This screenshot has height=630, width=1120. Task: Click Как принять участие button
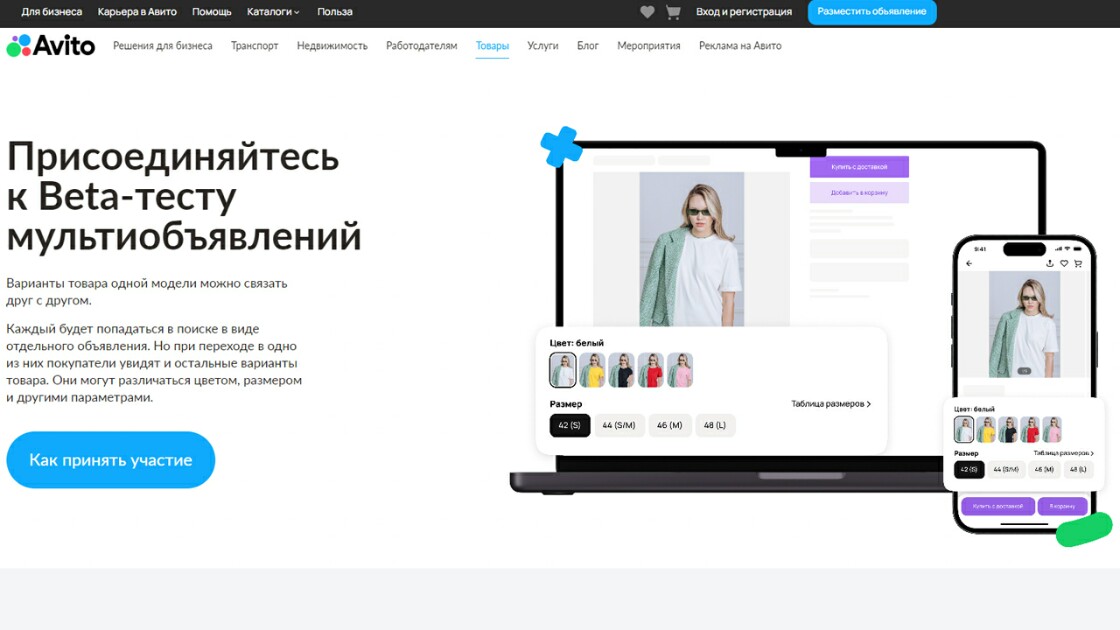111,460
